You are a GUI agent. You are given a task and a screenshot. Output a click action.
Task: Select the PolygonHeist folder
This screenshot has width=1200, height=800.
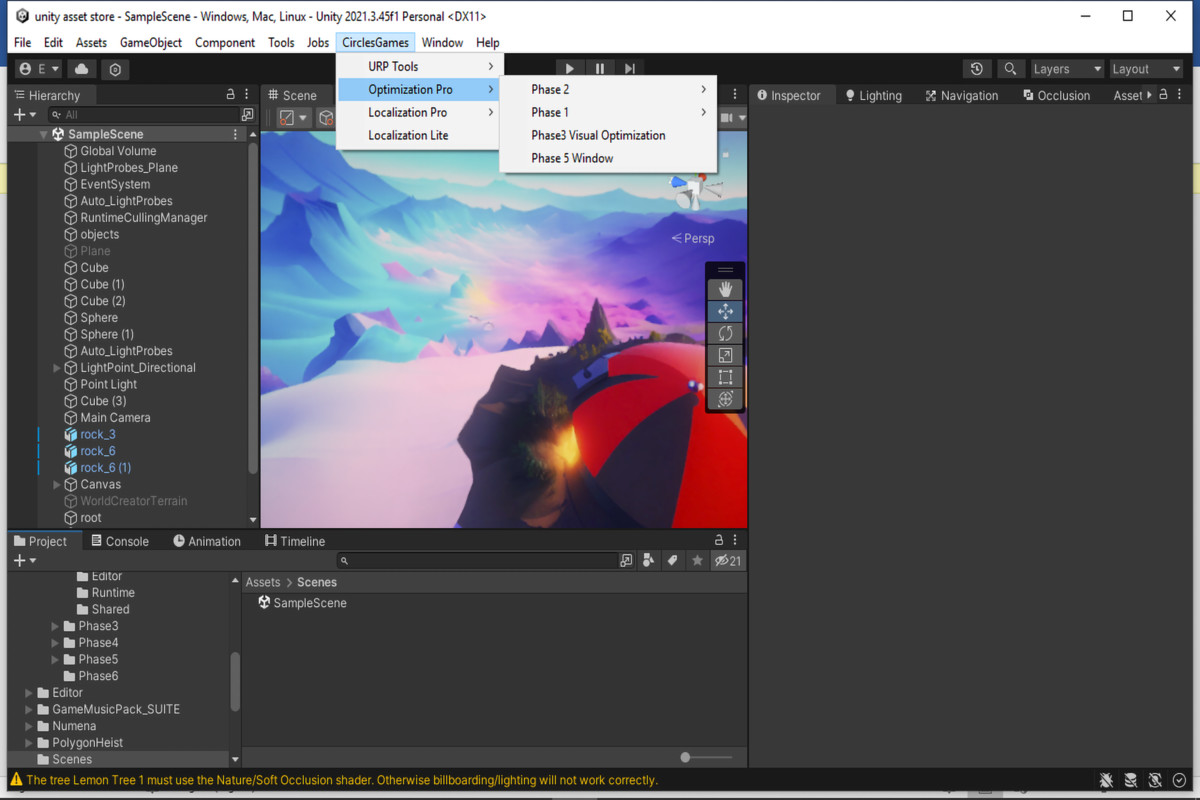[x=88, y=743]
